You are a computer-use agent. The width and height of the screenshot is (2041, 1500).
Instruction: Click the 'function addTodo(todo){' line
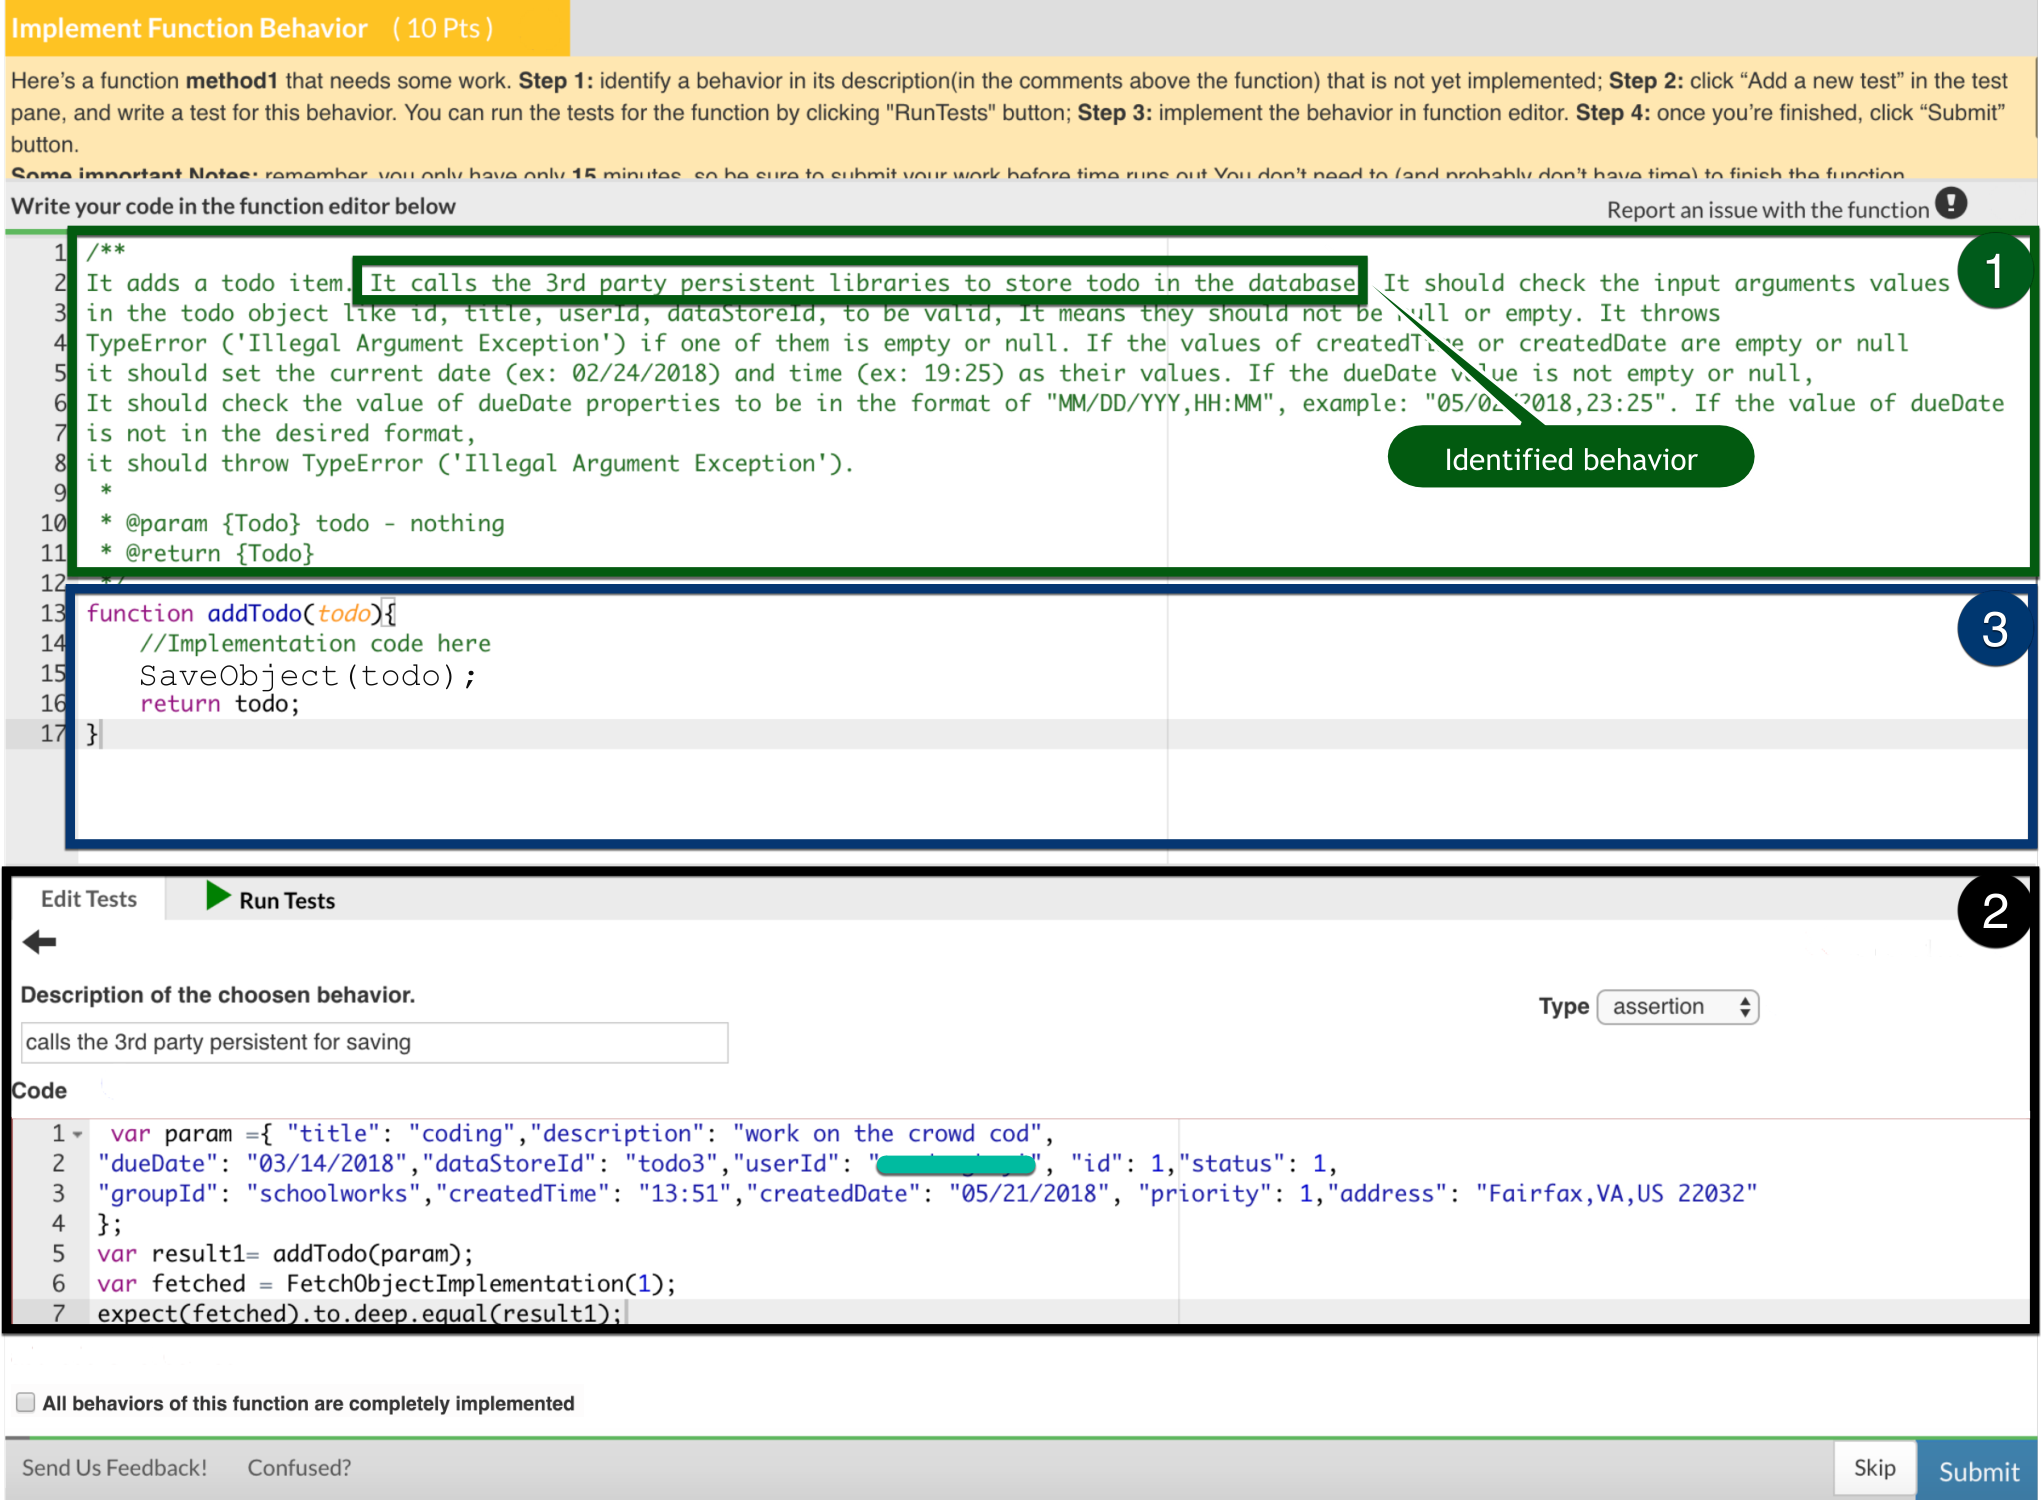(x=241, y=614)
